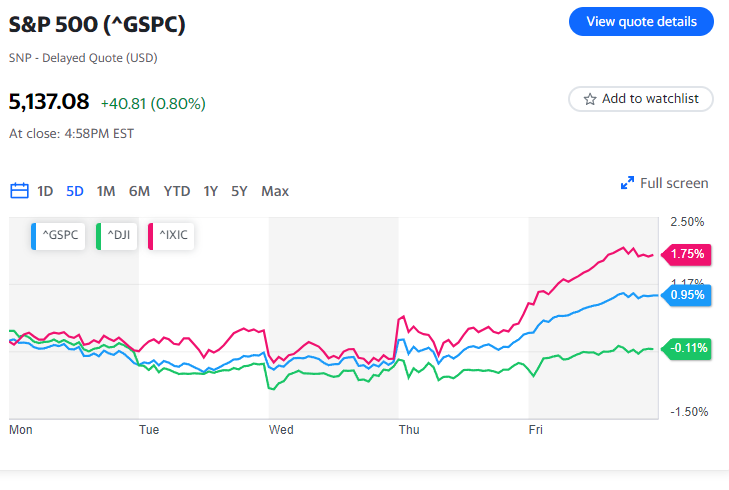Select the 1D time range
This screenshot has height=490, width=729.
click(x=45, y=191)
